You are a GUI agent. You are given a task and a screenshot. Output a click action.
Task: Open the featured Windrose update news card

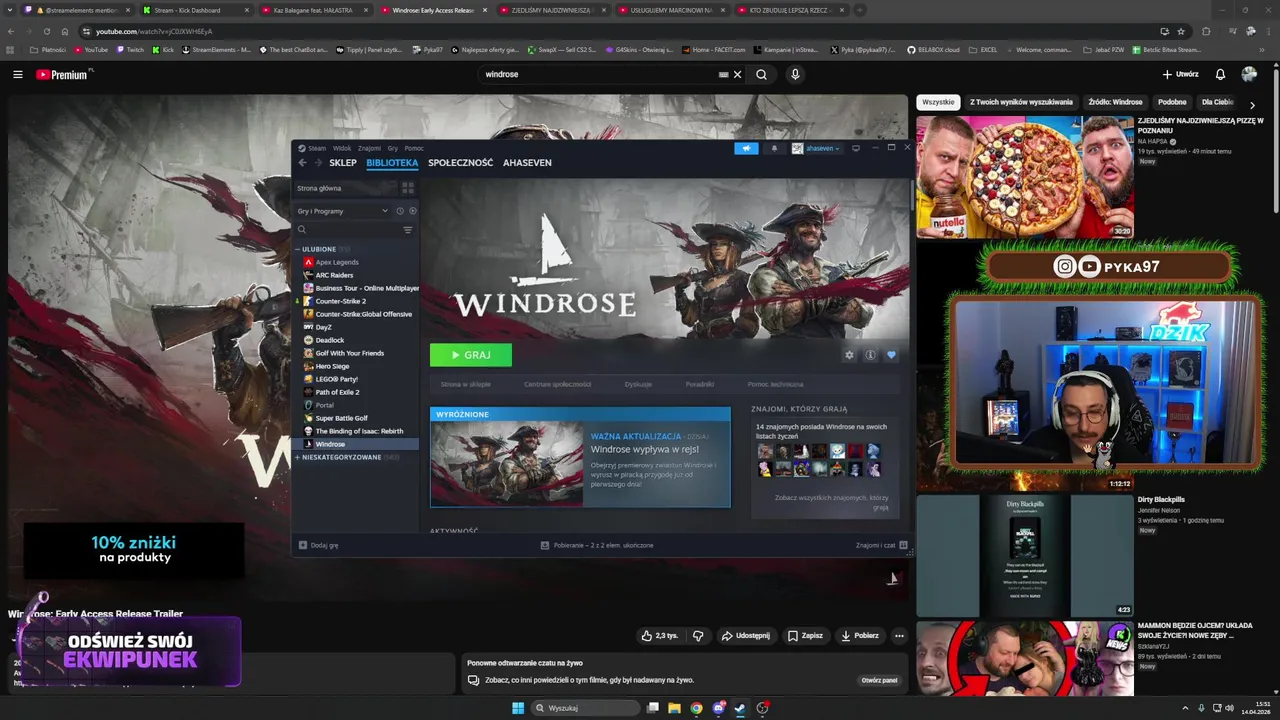(x=580, y=457)
